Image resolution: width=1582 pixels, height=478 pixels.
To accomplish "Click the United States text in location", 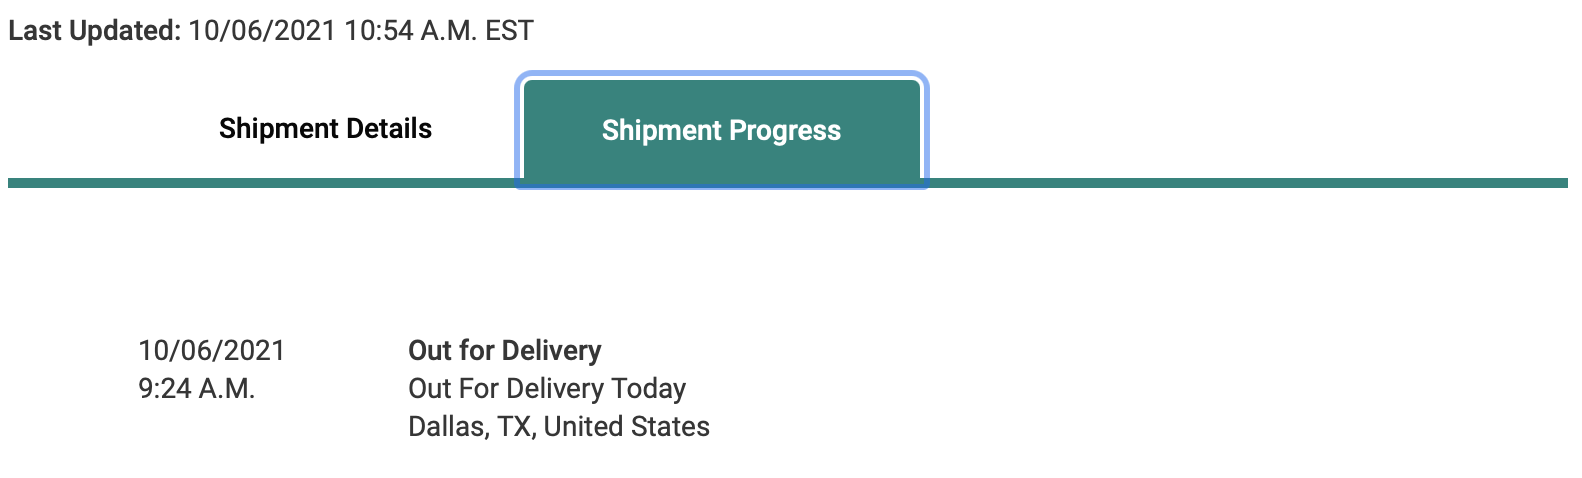I will click(626, 427).
